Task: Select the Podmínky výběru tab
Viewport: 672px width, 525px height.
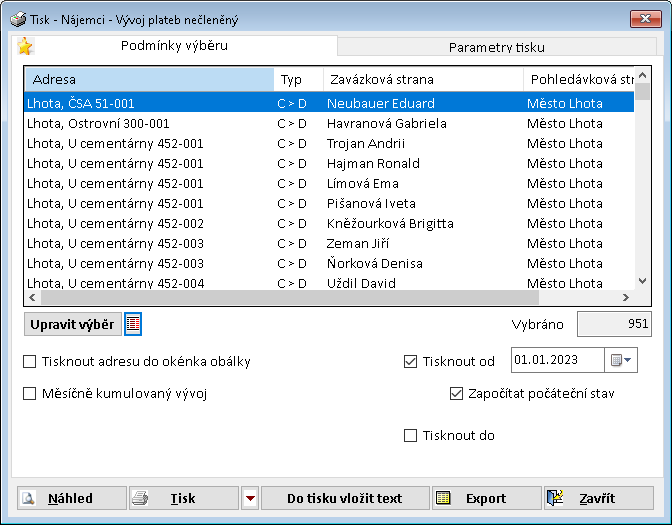Action: point(174,45)
